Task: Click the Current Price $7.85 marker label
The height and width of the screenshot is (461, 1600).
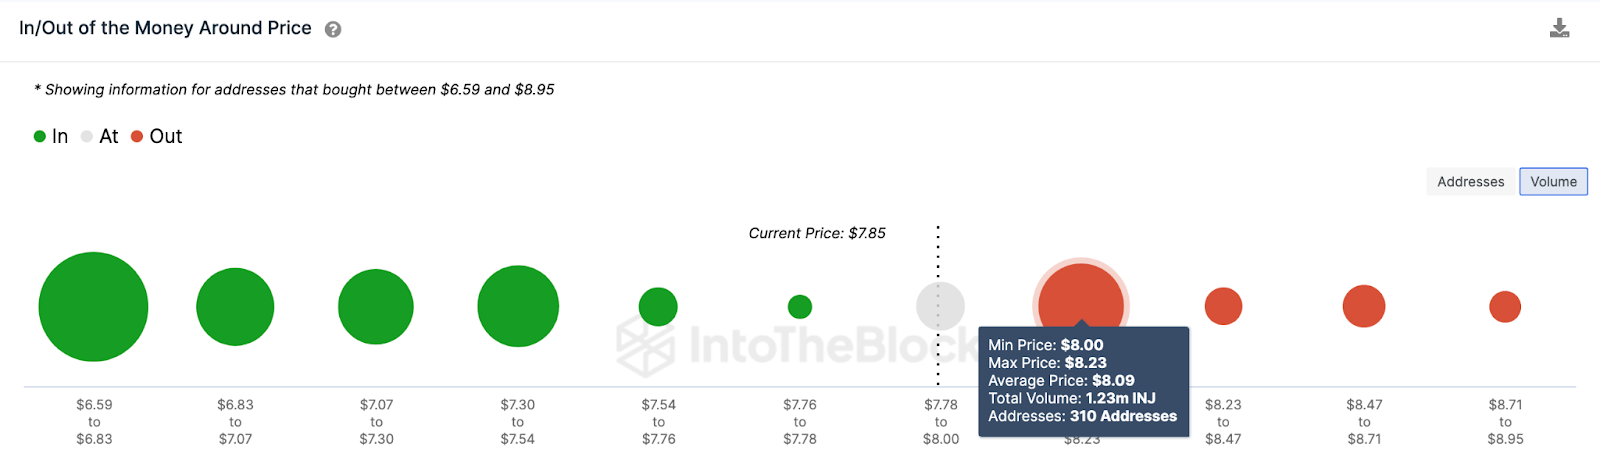Action: pyautogui.click(x=817, y=233)
